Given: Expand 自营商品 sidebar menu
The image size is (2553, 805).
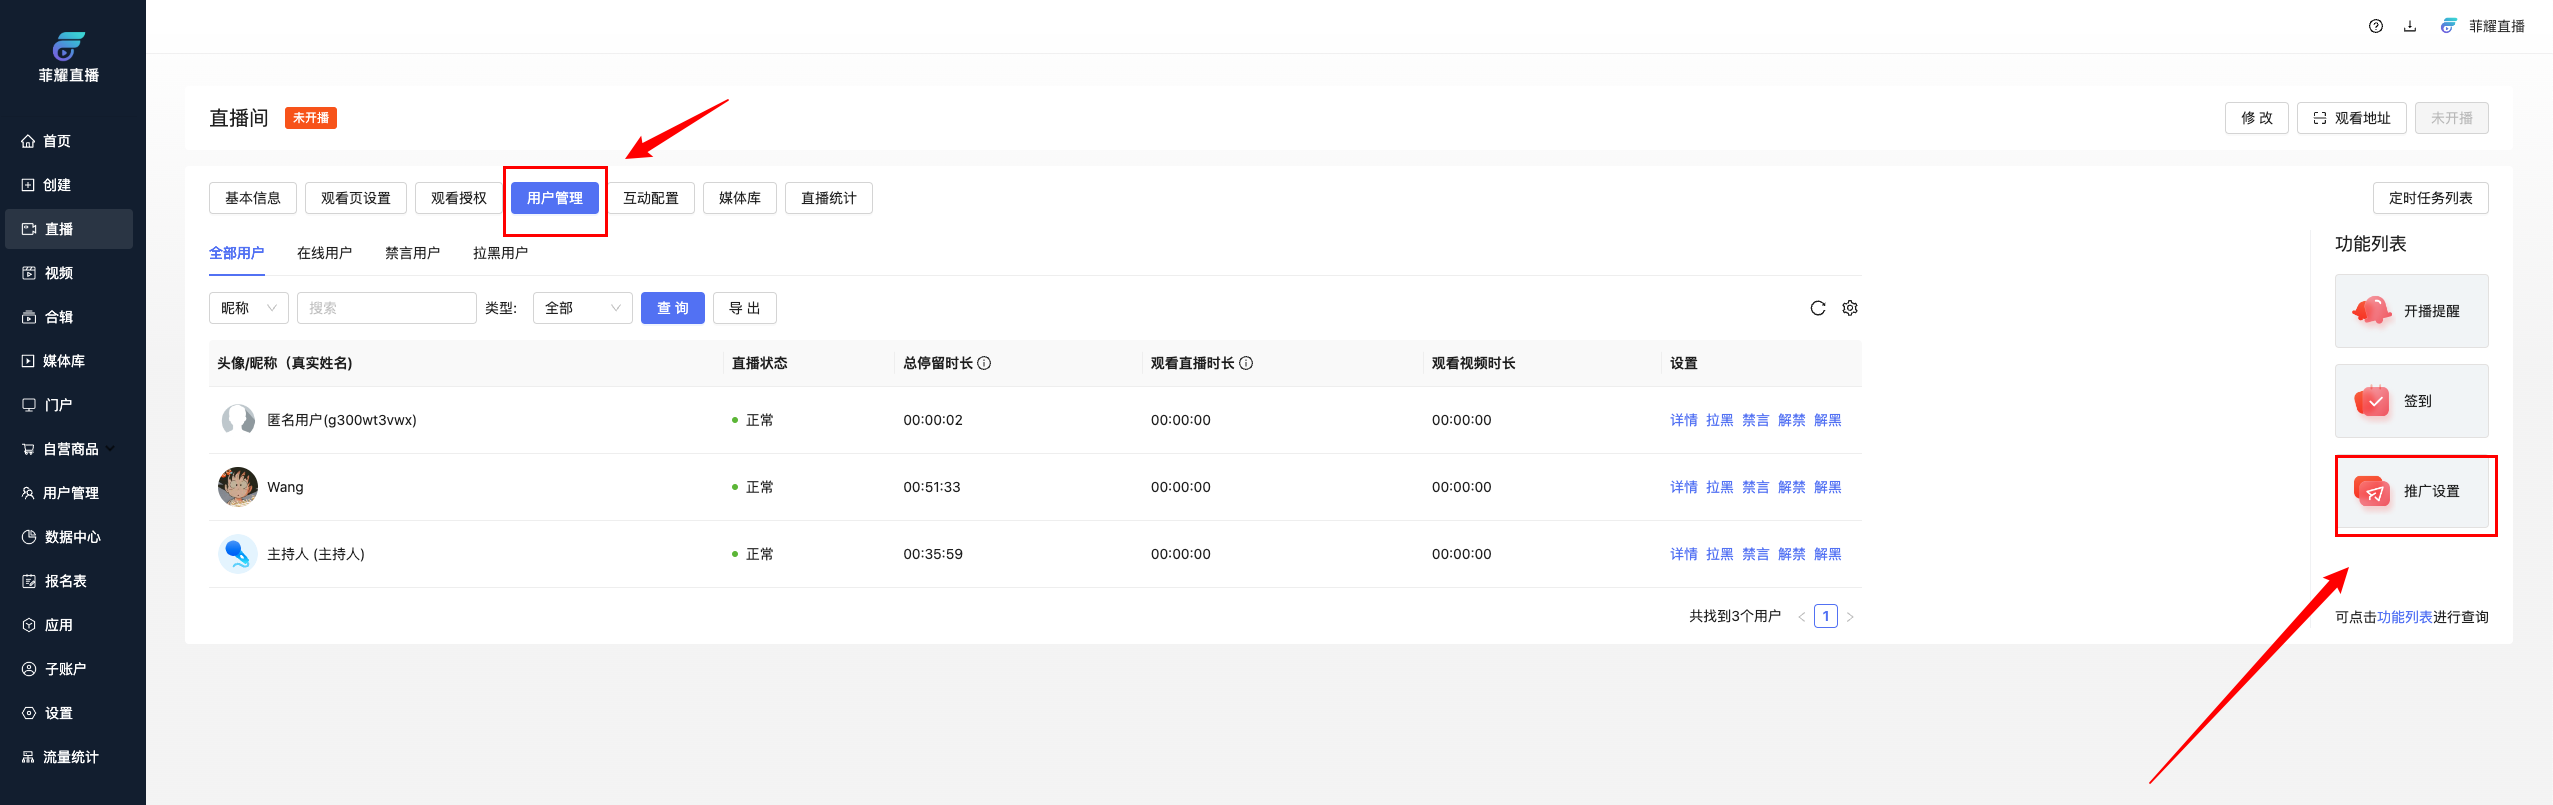Looking at the screenshot, I should pyautogui.click(x=70, y=449).
